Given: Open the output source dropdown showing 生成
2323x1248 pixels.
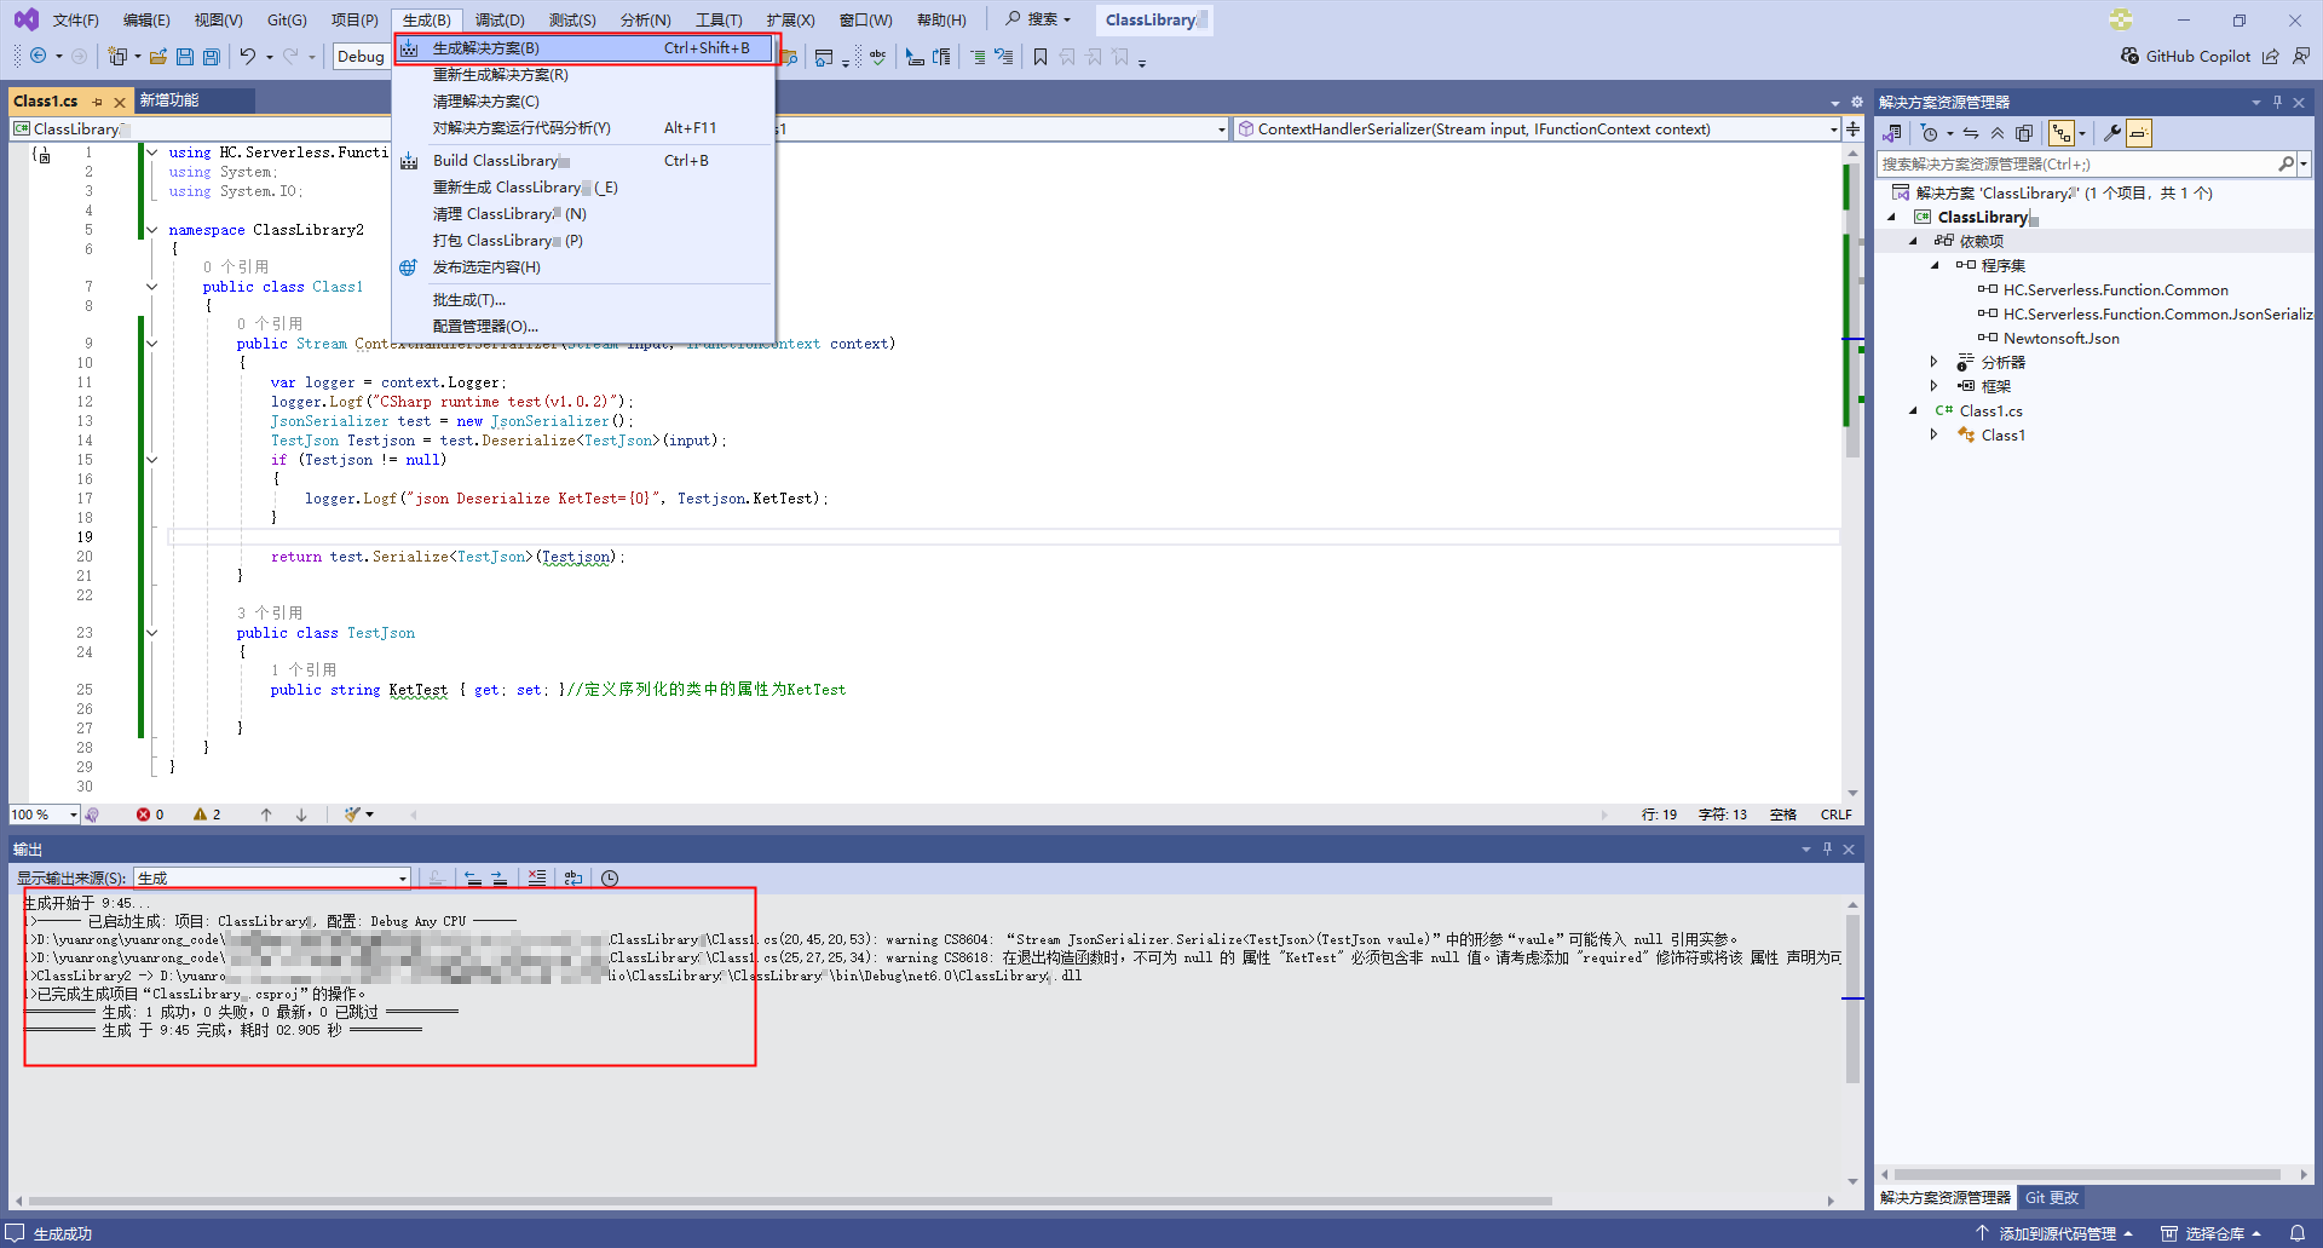Looking at the screenshot, I should pyautogui.click(x=272, y=878).
